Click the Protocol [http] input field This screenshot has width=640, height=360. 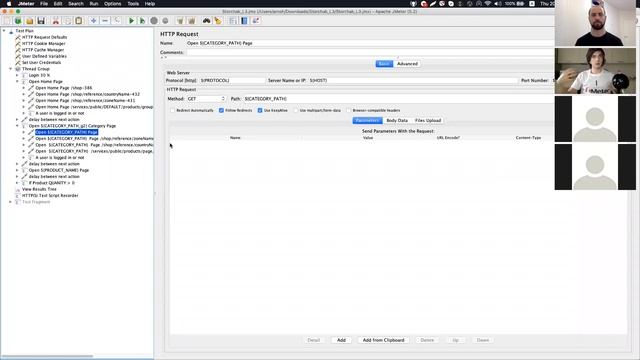pos(232,80)
